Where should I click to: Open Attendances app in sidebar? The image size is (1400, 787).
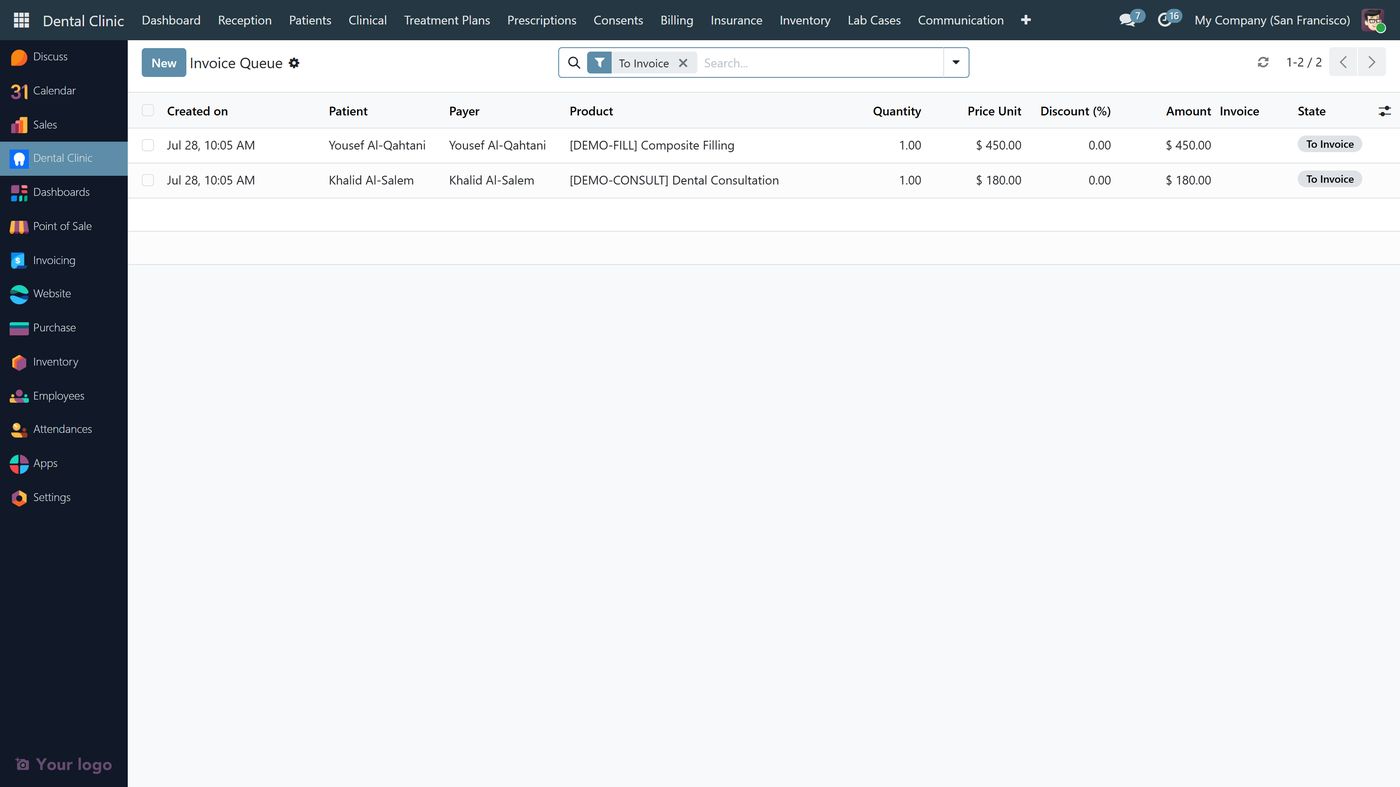pos(64,429)
